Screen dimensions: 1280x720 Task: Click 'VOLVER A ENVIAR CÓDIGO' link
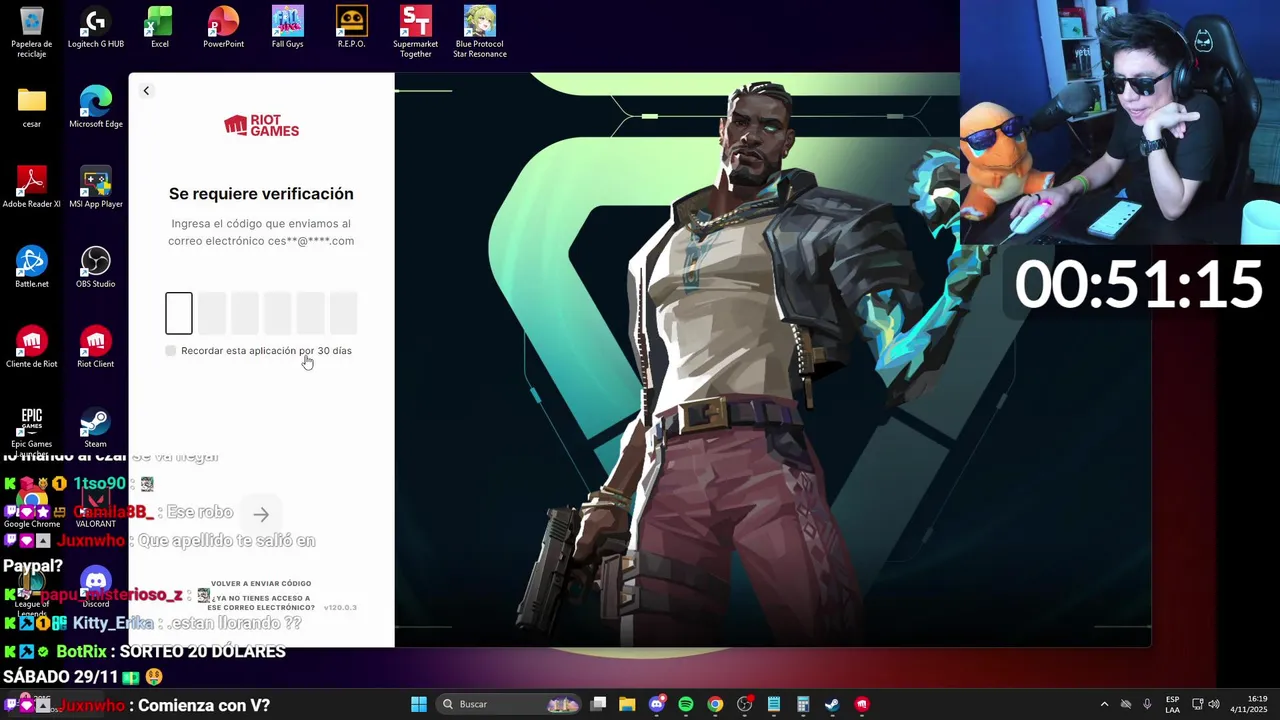coord(261,583)
